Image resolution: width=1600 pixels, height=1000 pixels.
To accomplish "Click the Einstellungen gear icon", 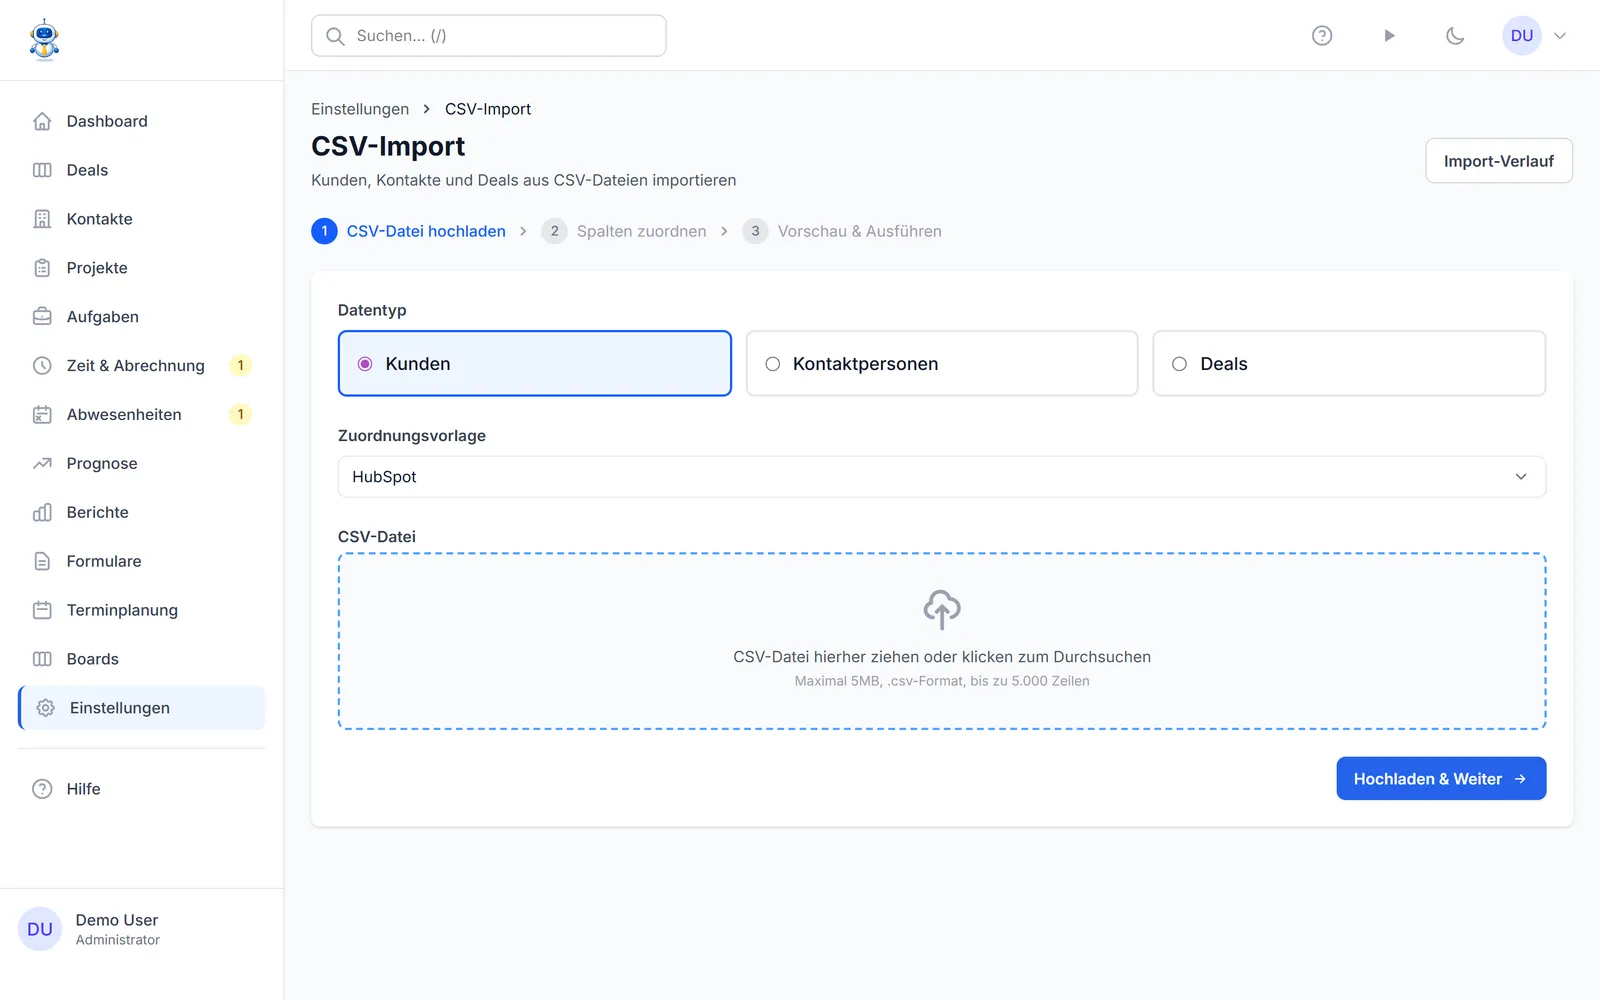I will click(45, 708).
